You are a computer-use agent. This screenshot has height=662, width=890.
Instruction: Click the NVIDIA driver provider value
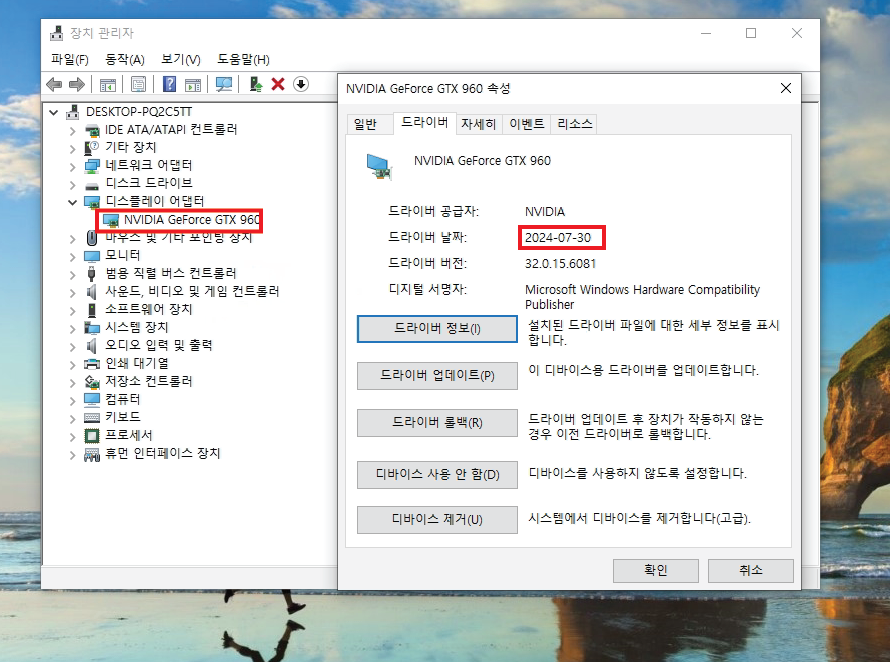point(545,212)
